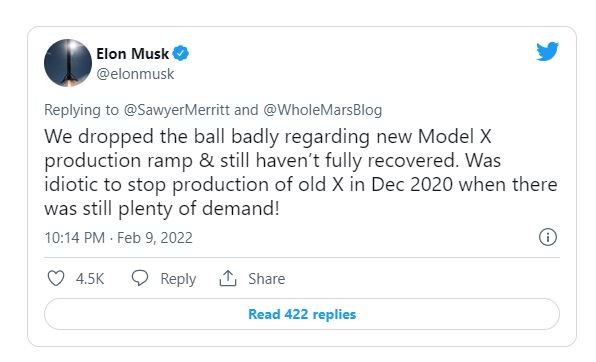
Task: Click the Twitter bird logo
Action: coord(547,51)
